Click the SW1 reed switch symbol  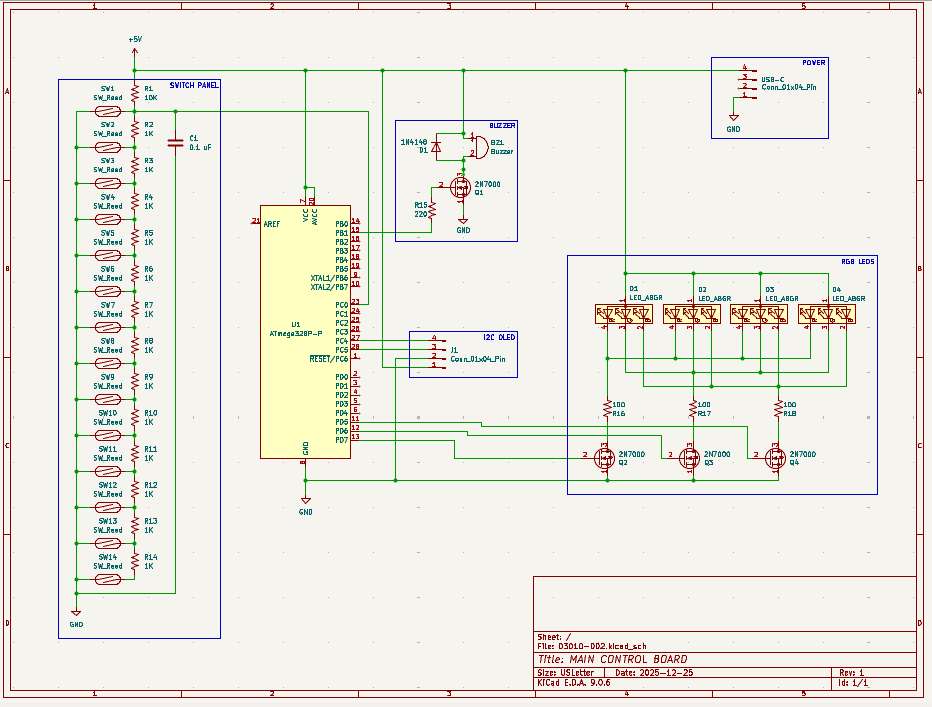click(x=107, y=112)
